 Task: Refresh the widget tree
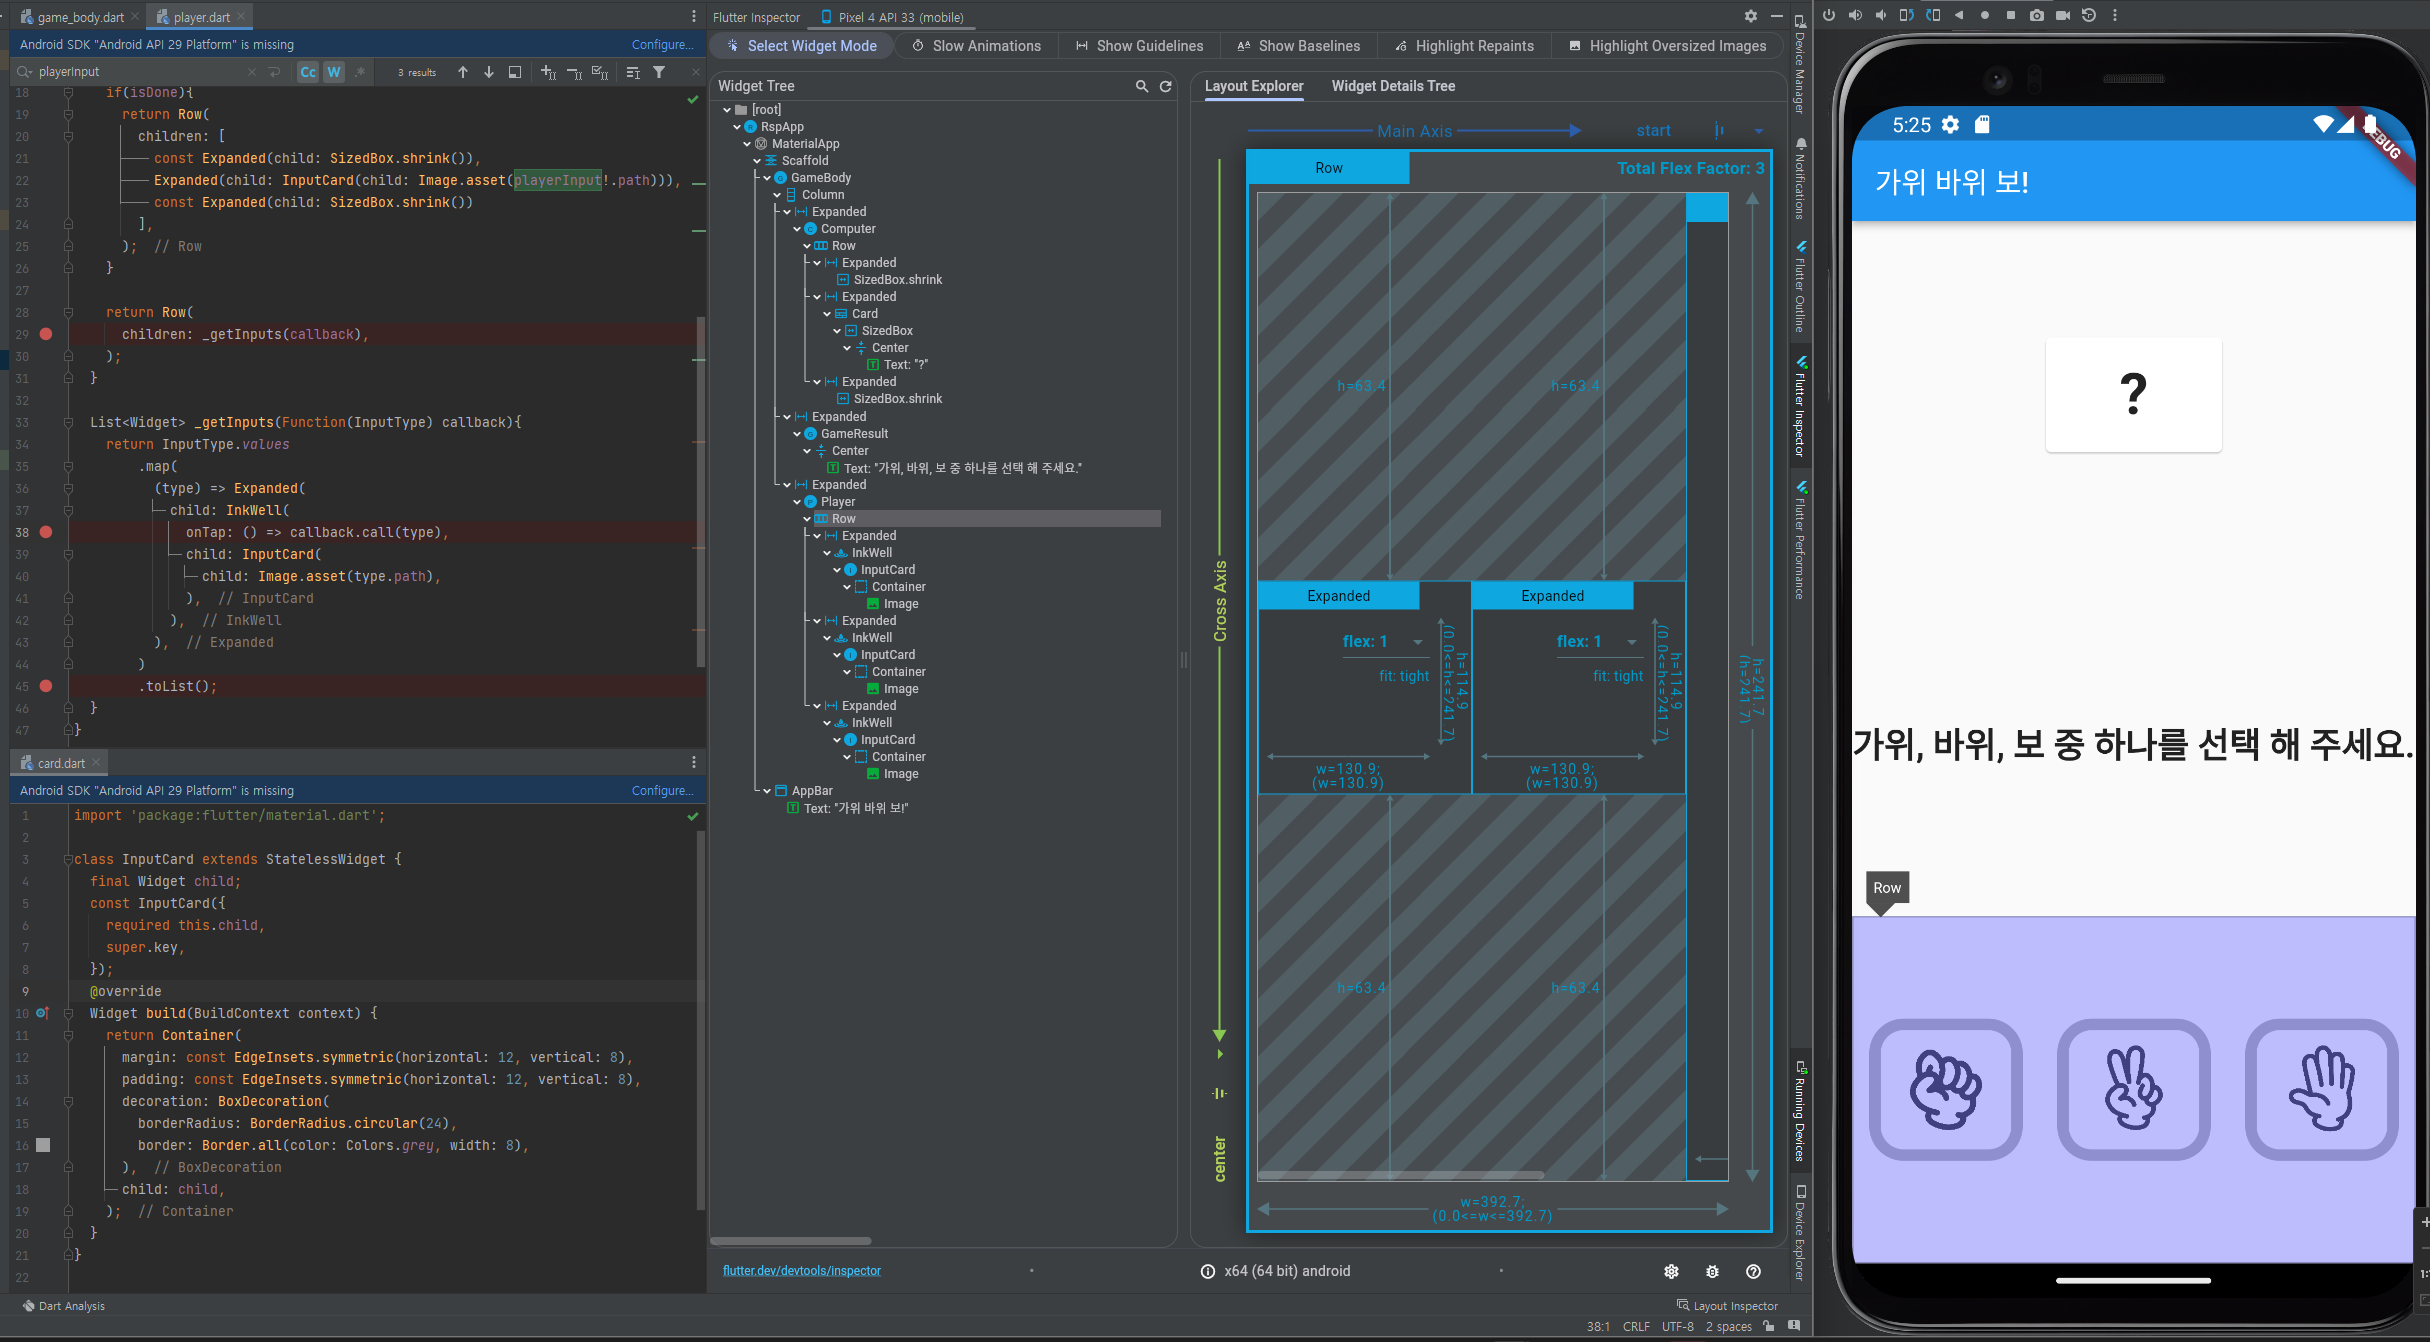[1165, 87]
